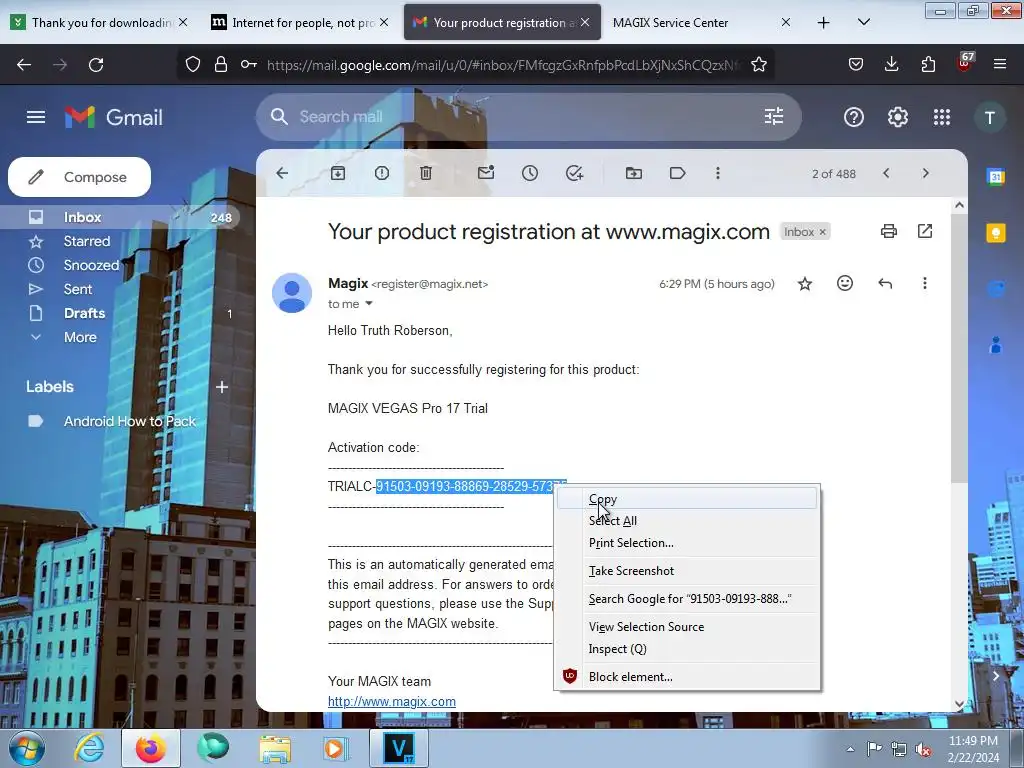Reload the page in Firefox
This screenshot has width=1024, height=768.
[96, 65]
